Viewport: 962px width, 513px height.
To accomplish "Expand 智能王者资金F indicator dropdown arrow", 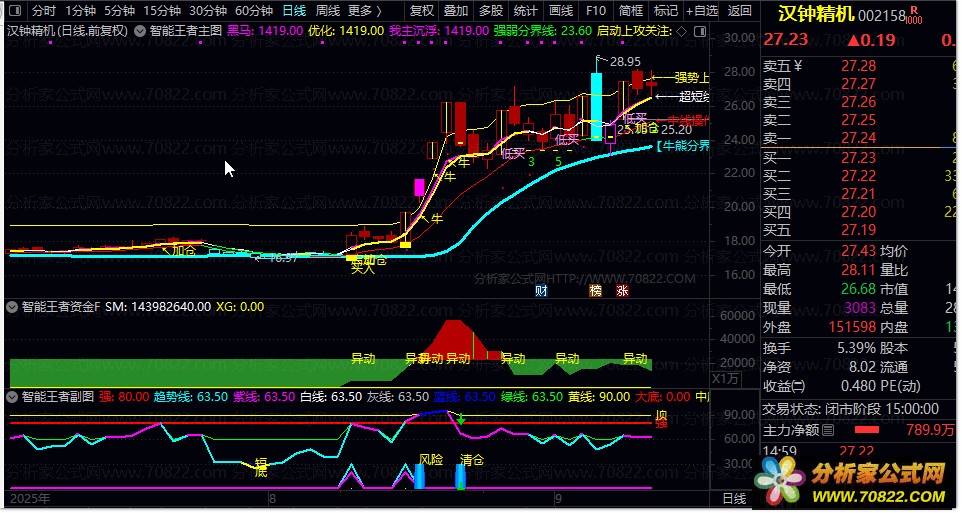I will (x=12, y=307).
